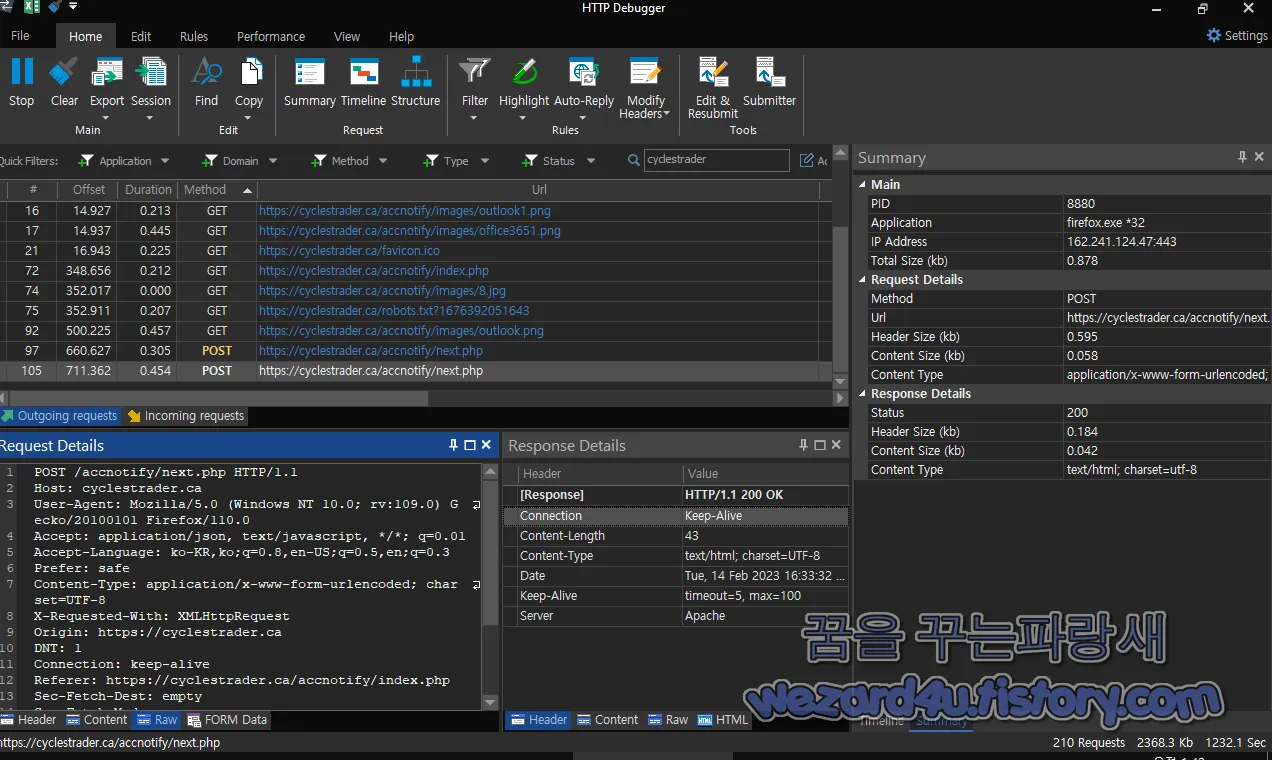This screenshot has height=760, width=1272.
Task: Pin the Summary panel
Action: click(1242, 157)
